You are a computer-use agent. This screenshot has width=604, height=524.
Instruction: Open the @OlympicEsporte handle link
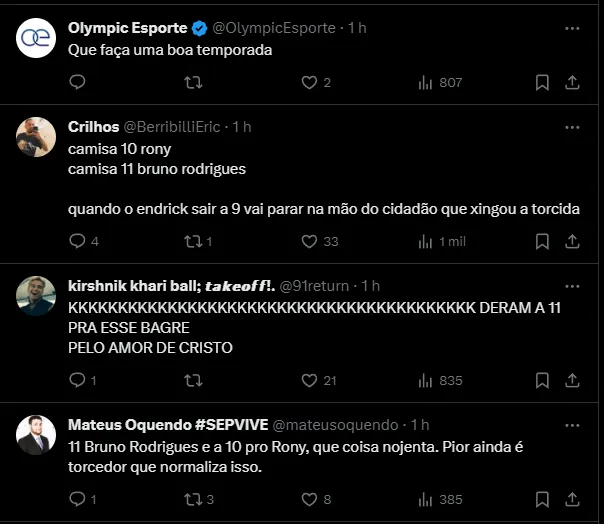pos(274,28)
